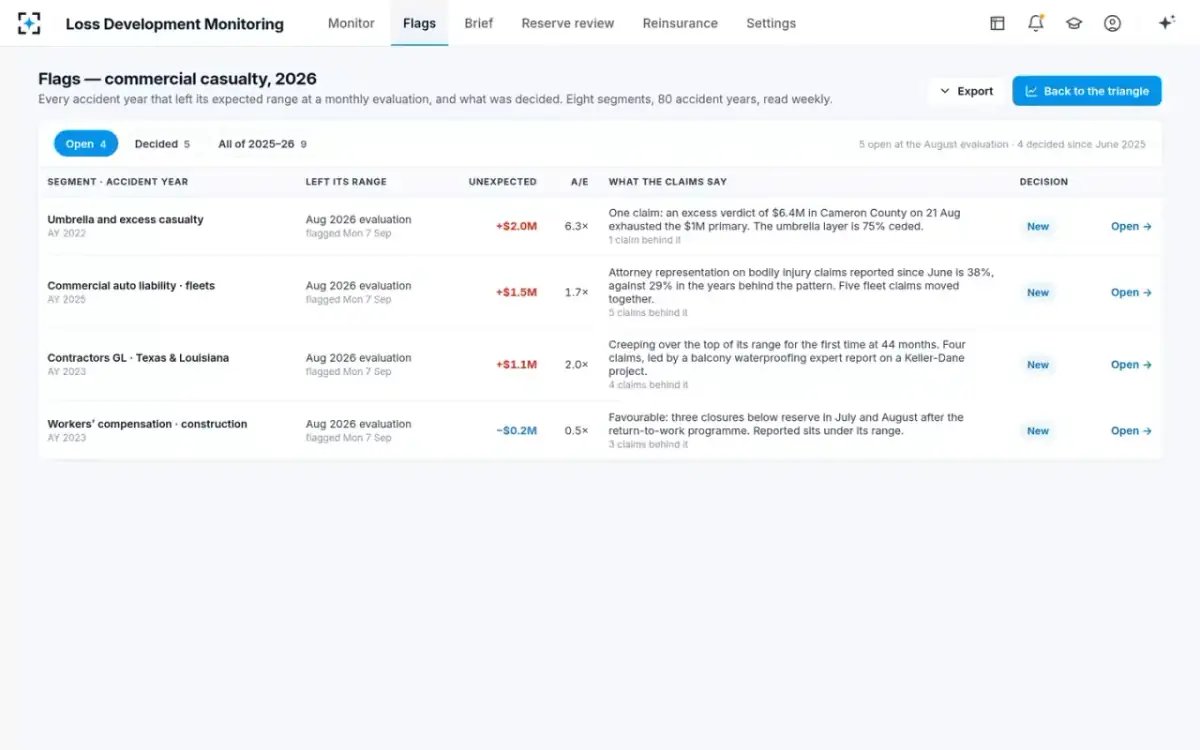Click the '4 claims behind it' note
Viewport: 1200px width, 750px height.
click(648, 385)
